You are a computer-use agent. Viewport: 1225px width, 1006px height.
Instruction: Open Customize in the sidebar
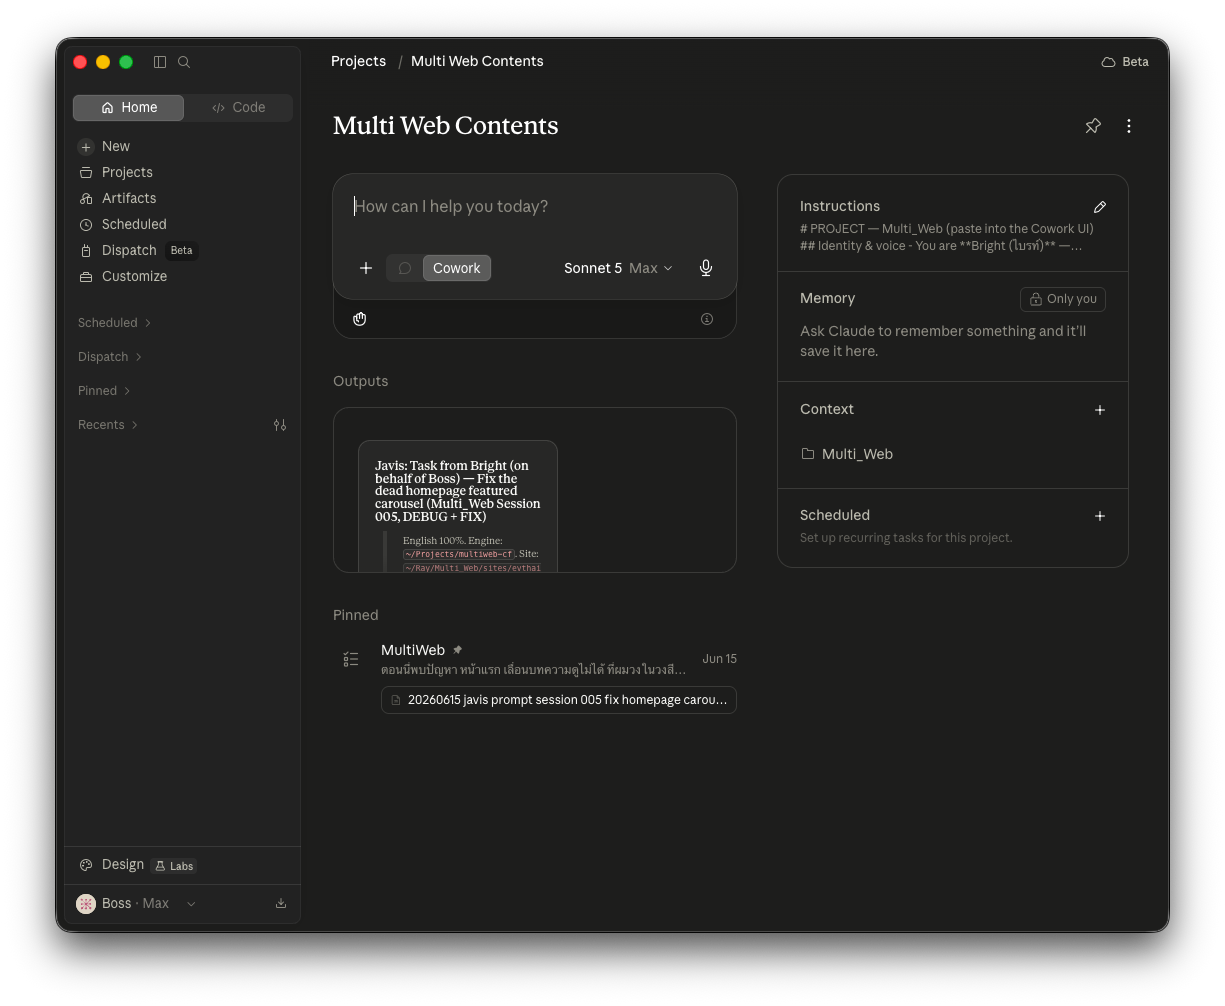click(x=134, y=276)
